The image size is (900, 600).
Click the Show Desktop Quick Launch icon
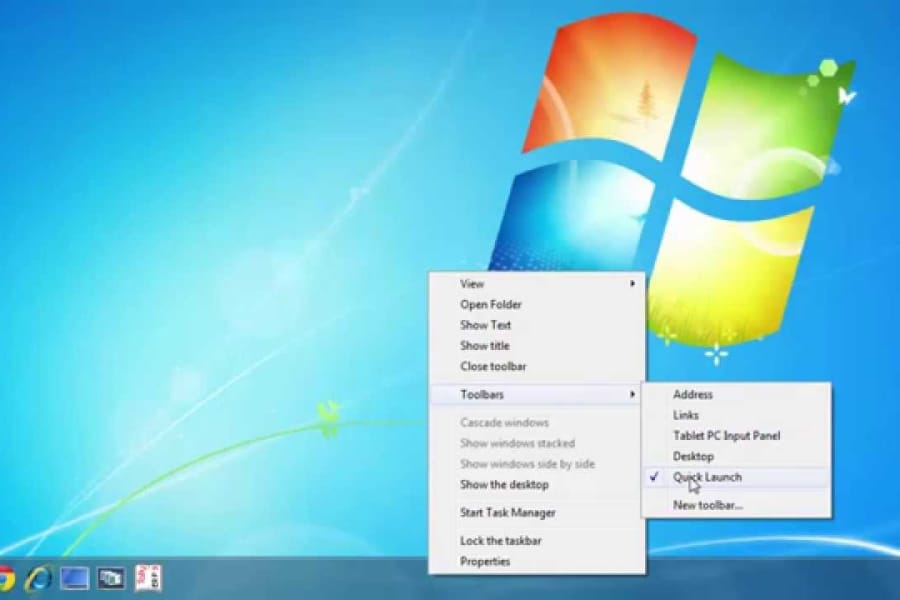[75, 578]
